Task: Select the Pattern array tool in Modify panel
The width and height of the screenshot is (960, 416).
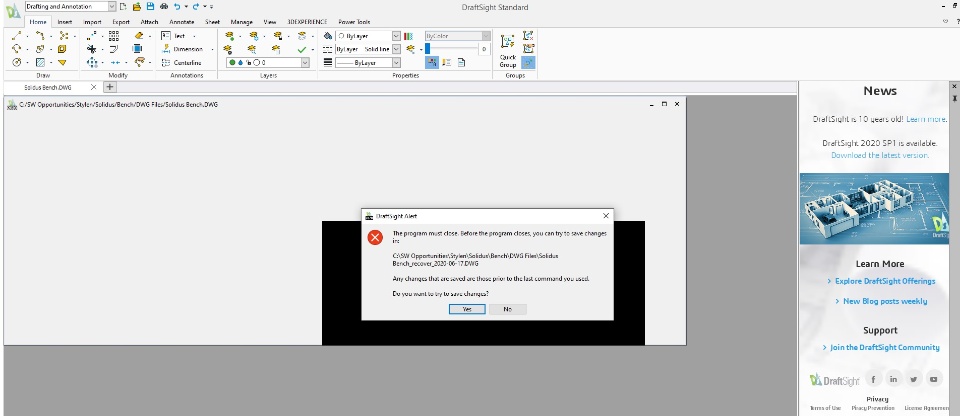Action: click(114, 36)
